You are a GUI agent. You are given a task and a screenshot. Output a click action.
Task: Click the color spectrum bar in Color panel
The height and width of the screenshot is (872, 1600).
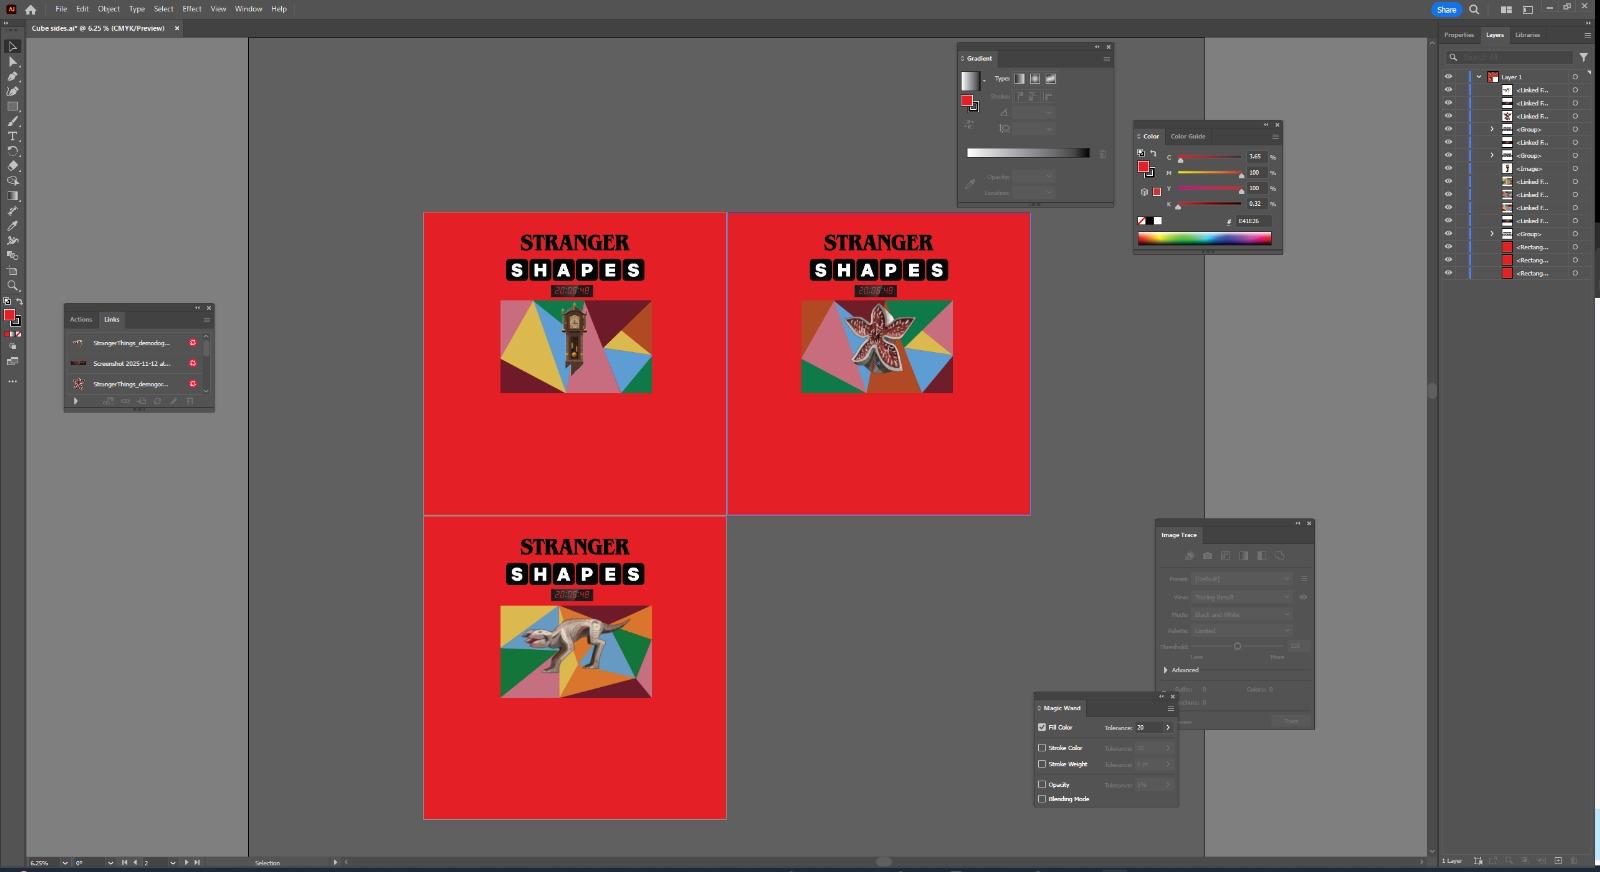pos(1204,238)
